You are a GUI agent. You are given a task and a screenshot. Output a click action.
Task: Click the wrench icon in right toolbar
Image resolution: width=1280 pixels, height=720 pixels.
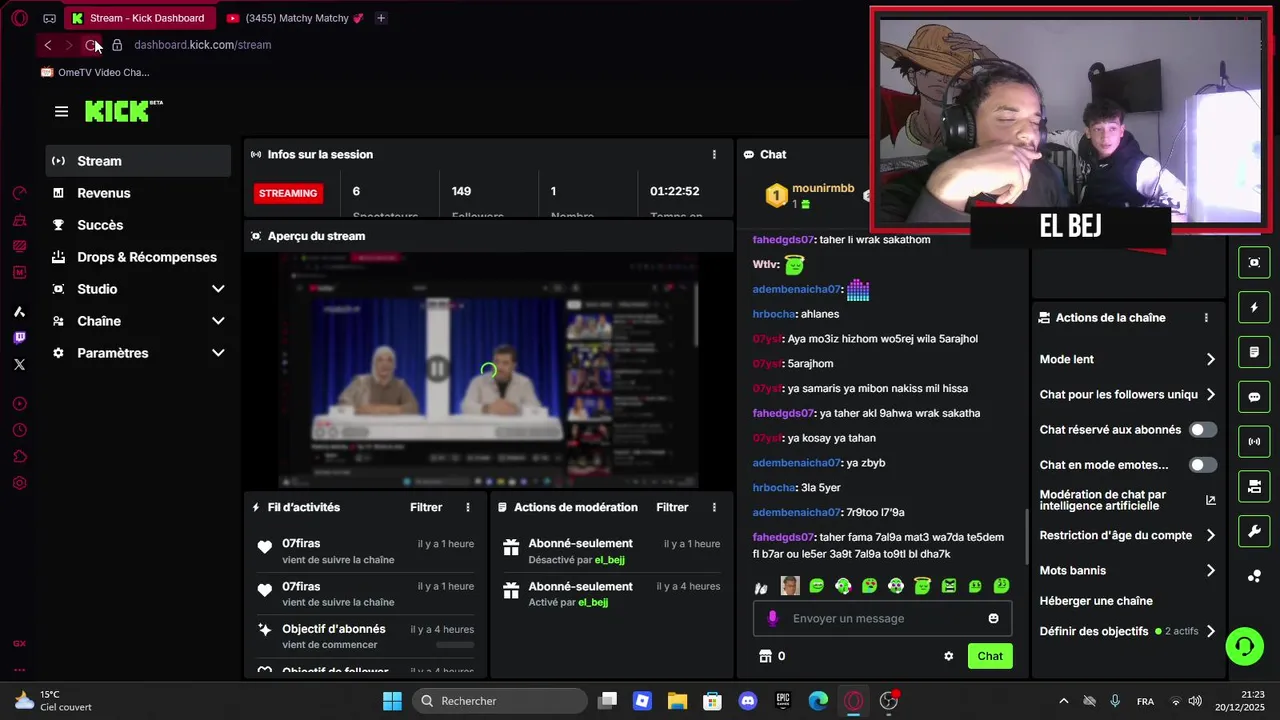1254,531
